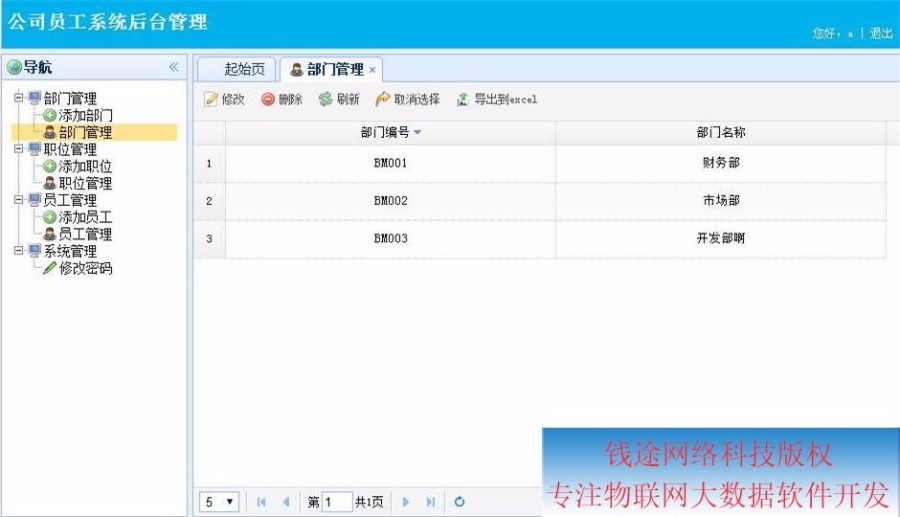This screenshot has width=900, height=517.
Task: Collapse the 员工管理 tree node
Action: (x=19, y=200)
